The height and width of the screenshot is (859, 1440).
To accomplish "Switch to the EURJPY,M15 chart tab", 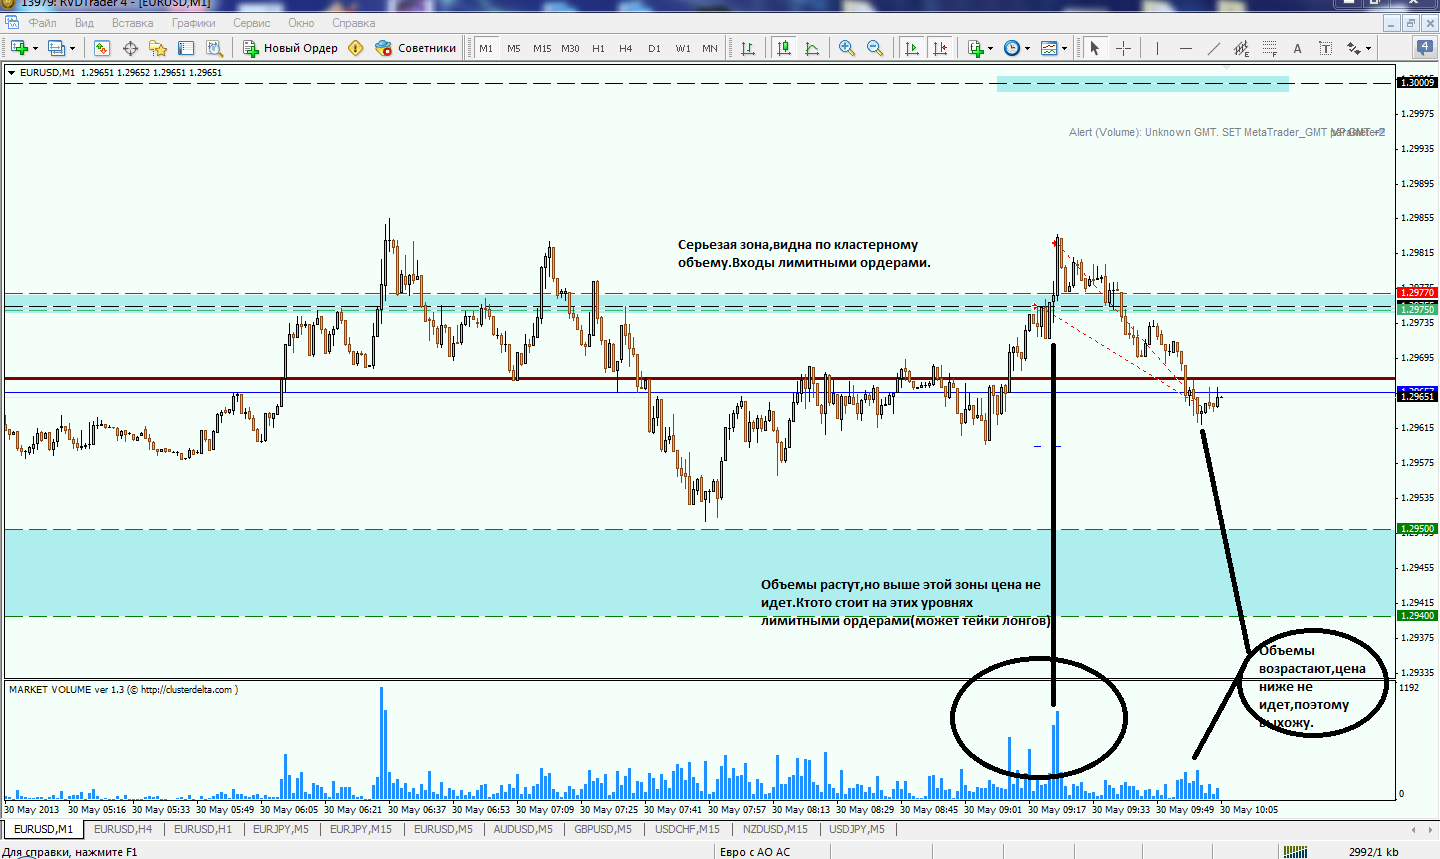I will pos(361,829).
